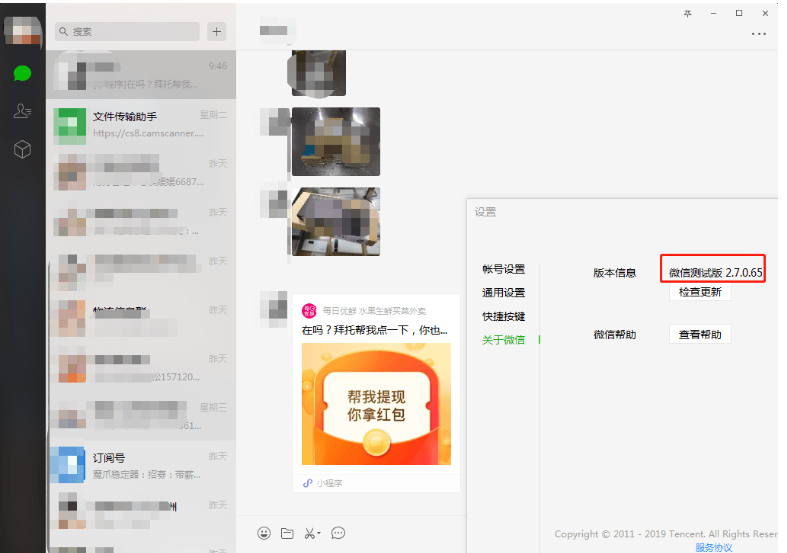This screenshot has height=553, width=787.
Task: Open the Chats tab with green bubble icon
Action: click(22, 74)
